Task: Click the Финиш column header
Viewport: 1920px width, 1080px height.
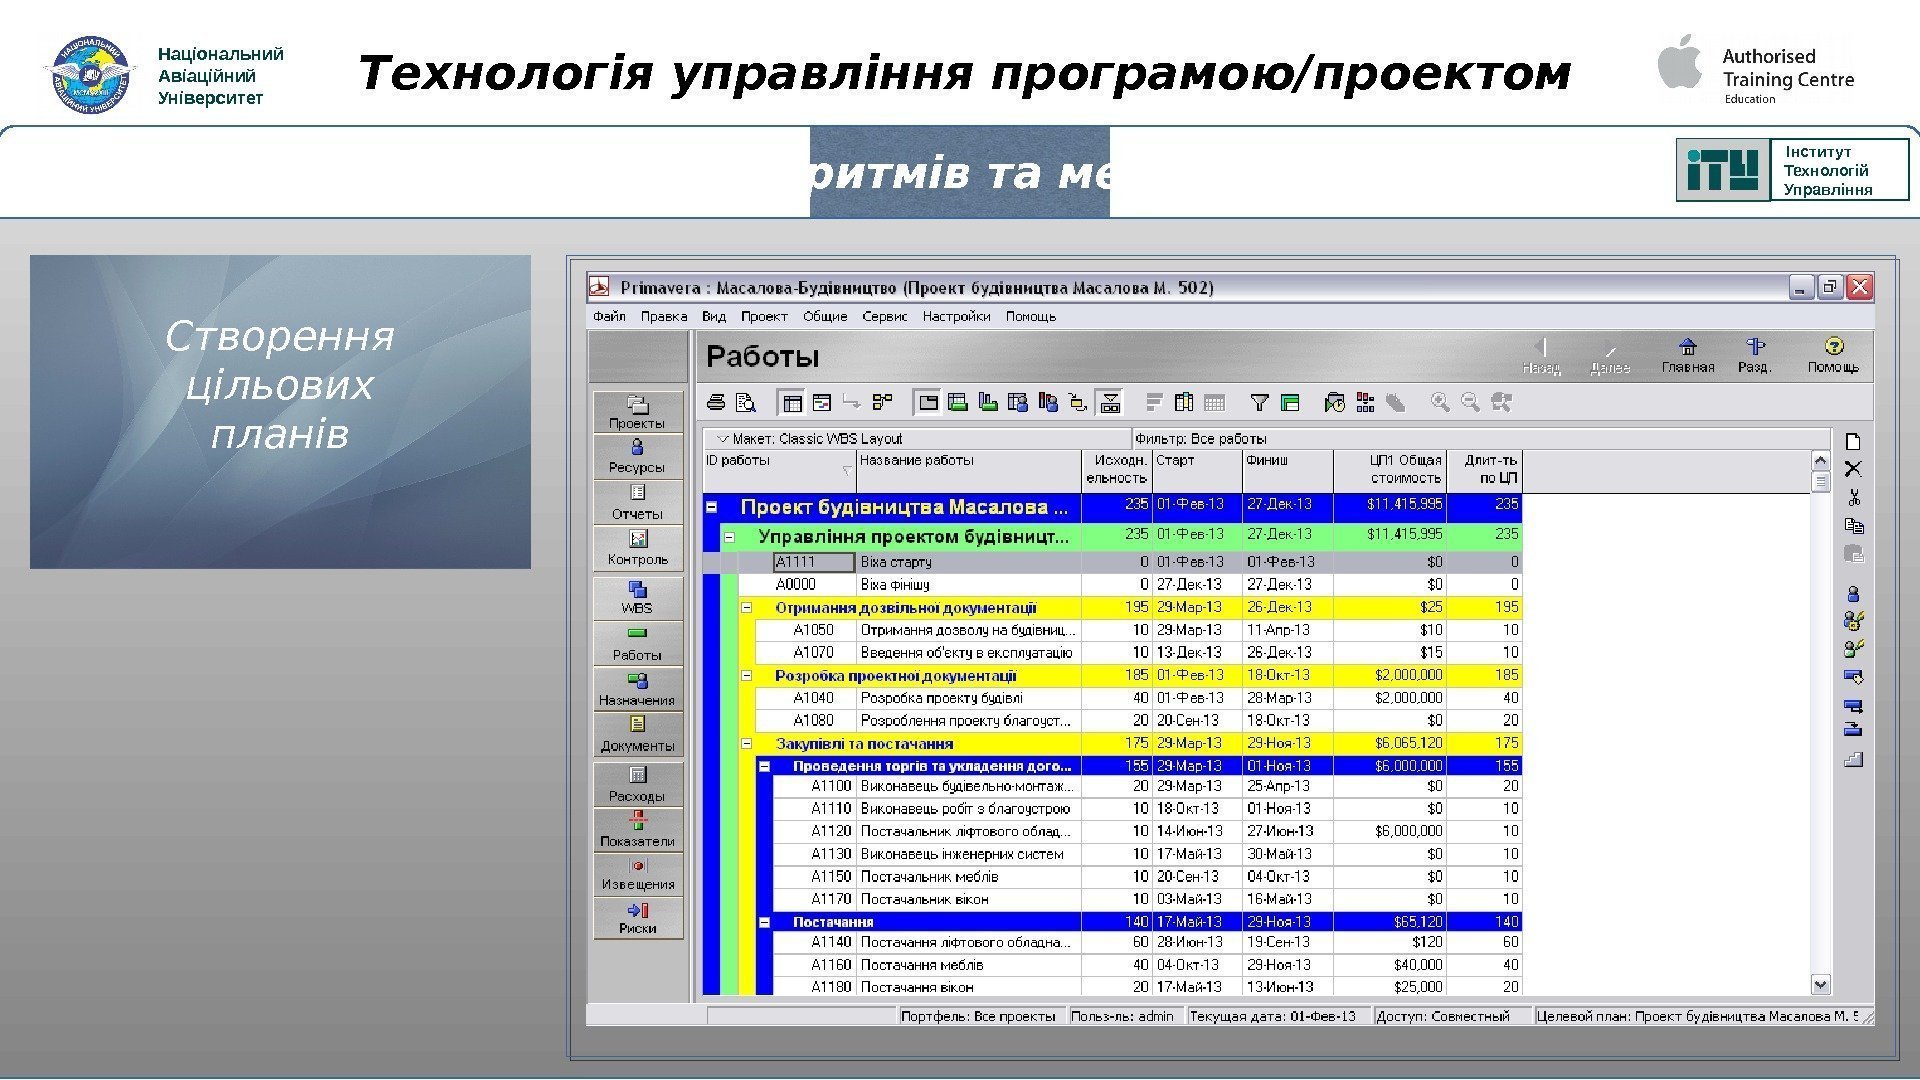Action: pos(1287,470)
